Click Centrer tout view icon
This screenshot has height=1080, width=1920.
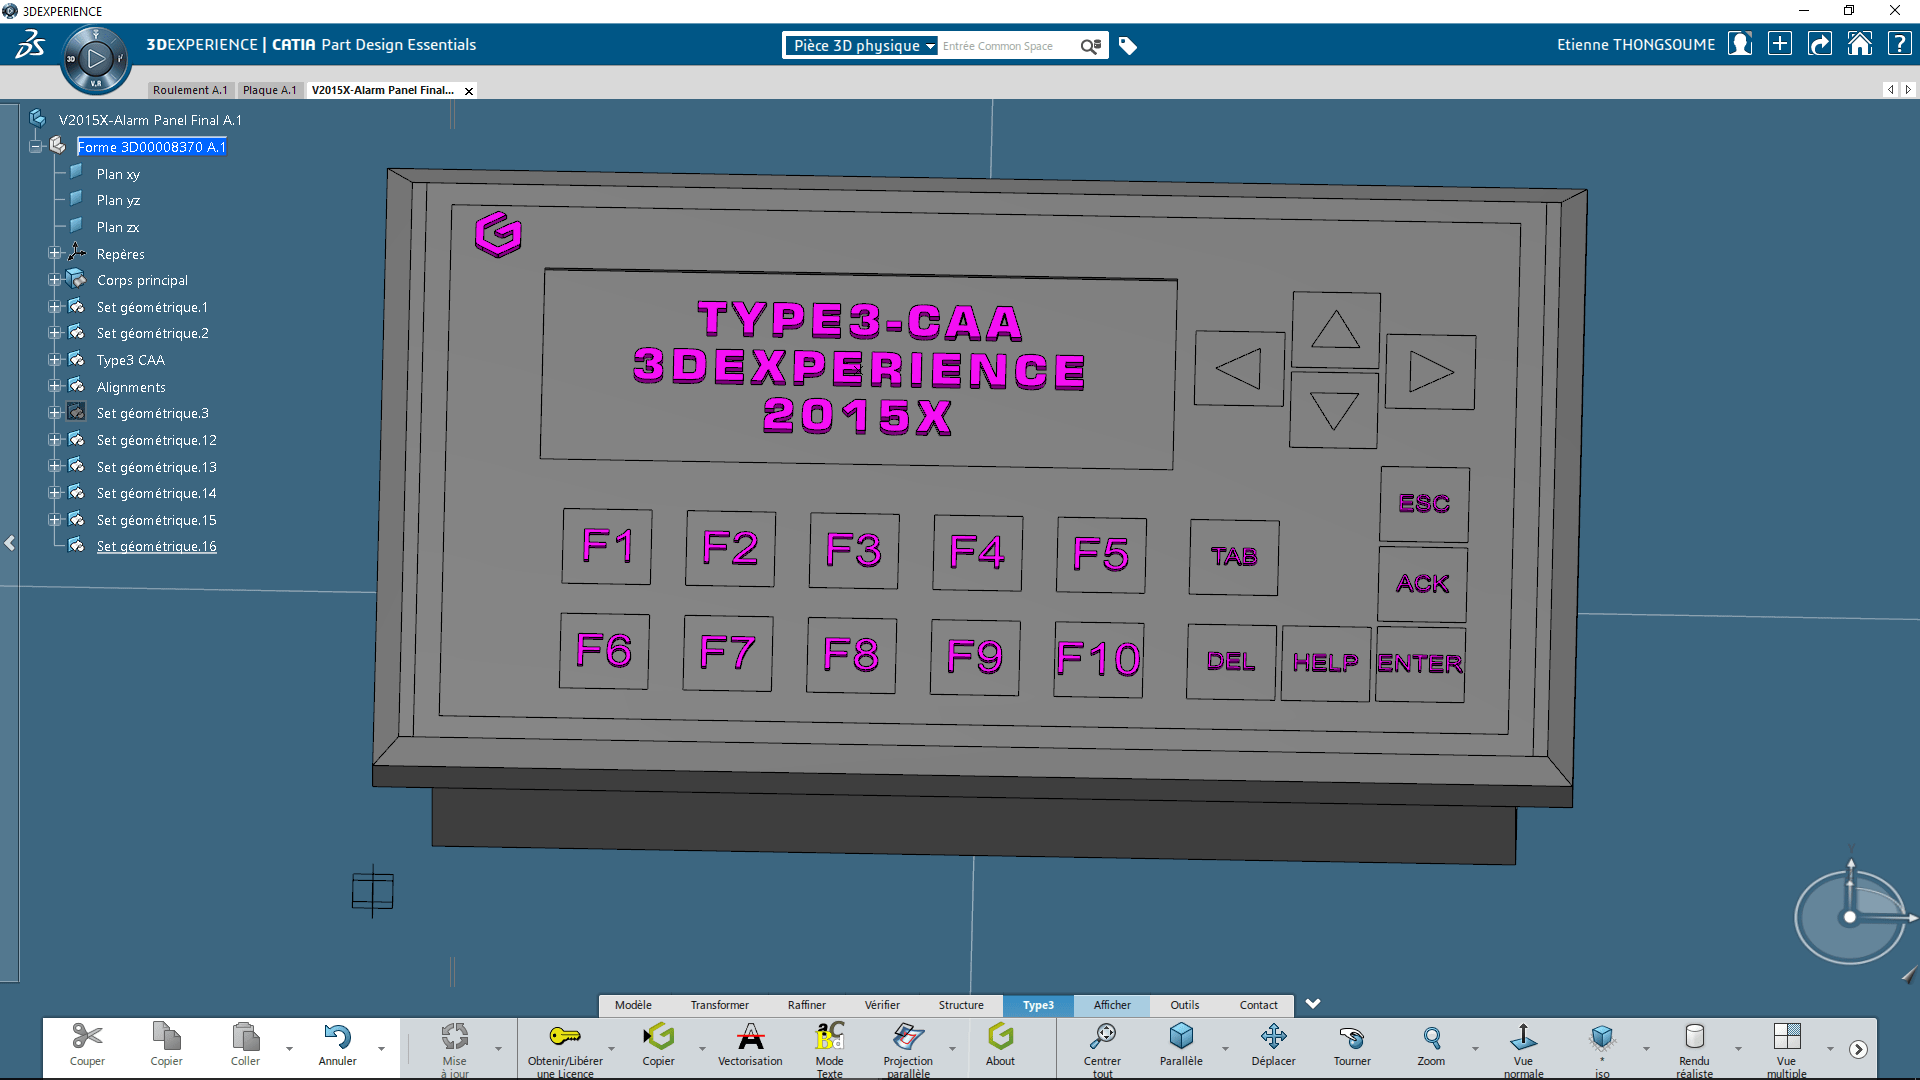click(x=1102, y=1036)
